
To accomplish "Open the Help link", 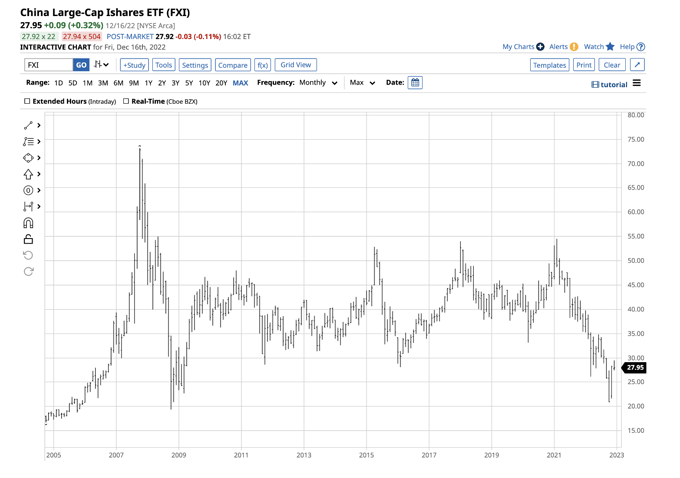I will (x=627, y=46).
